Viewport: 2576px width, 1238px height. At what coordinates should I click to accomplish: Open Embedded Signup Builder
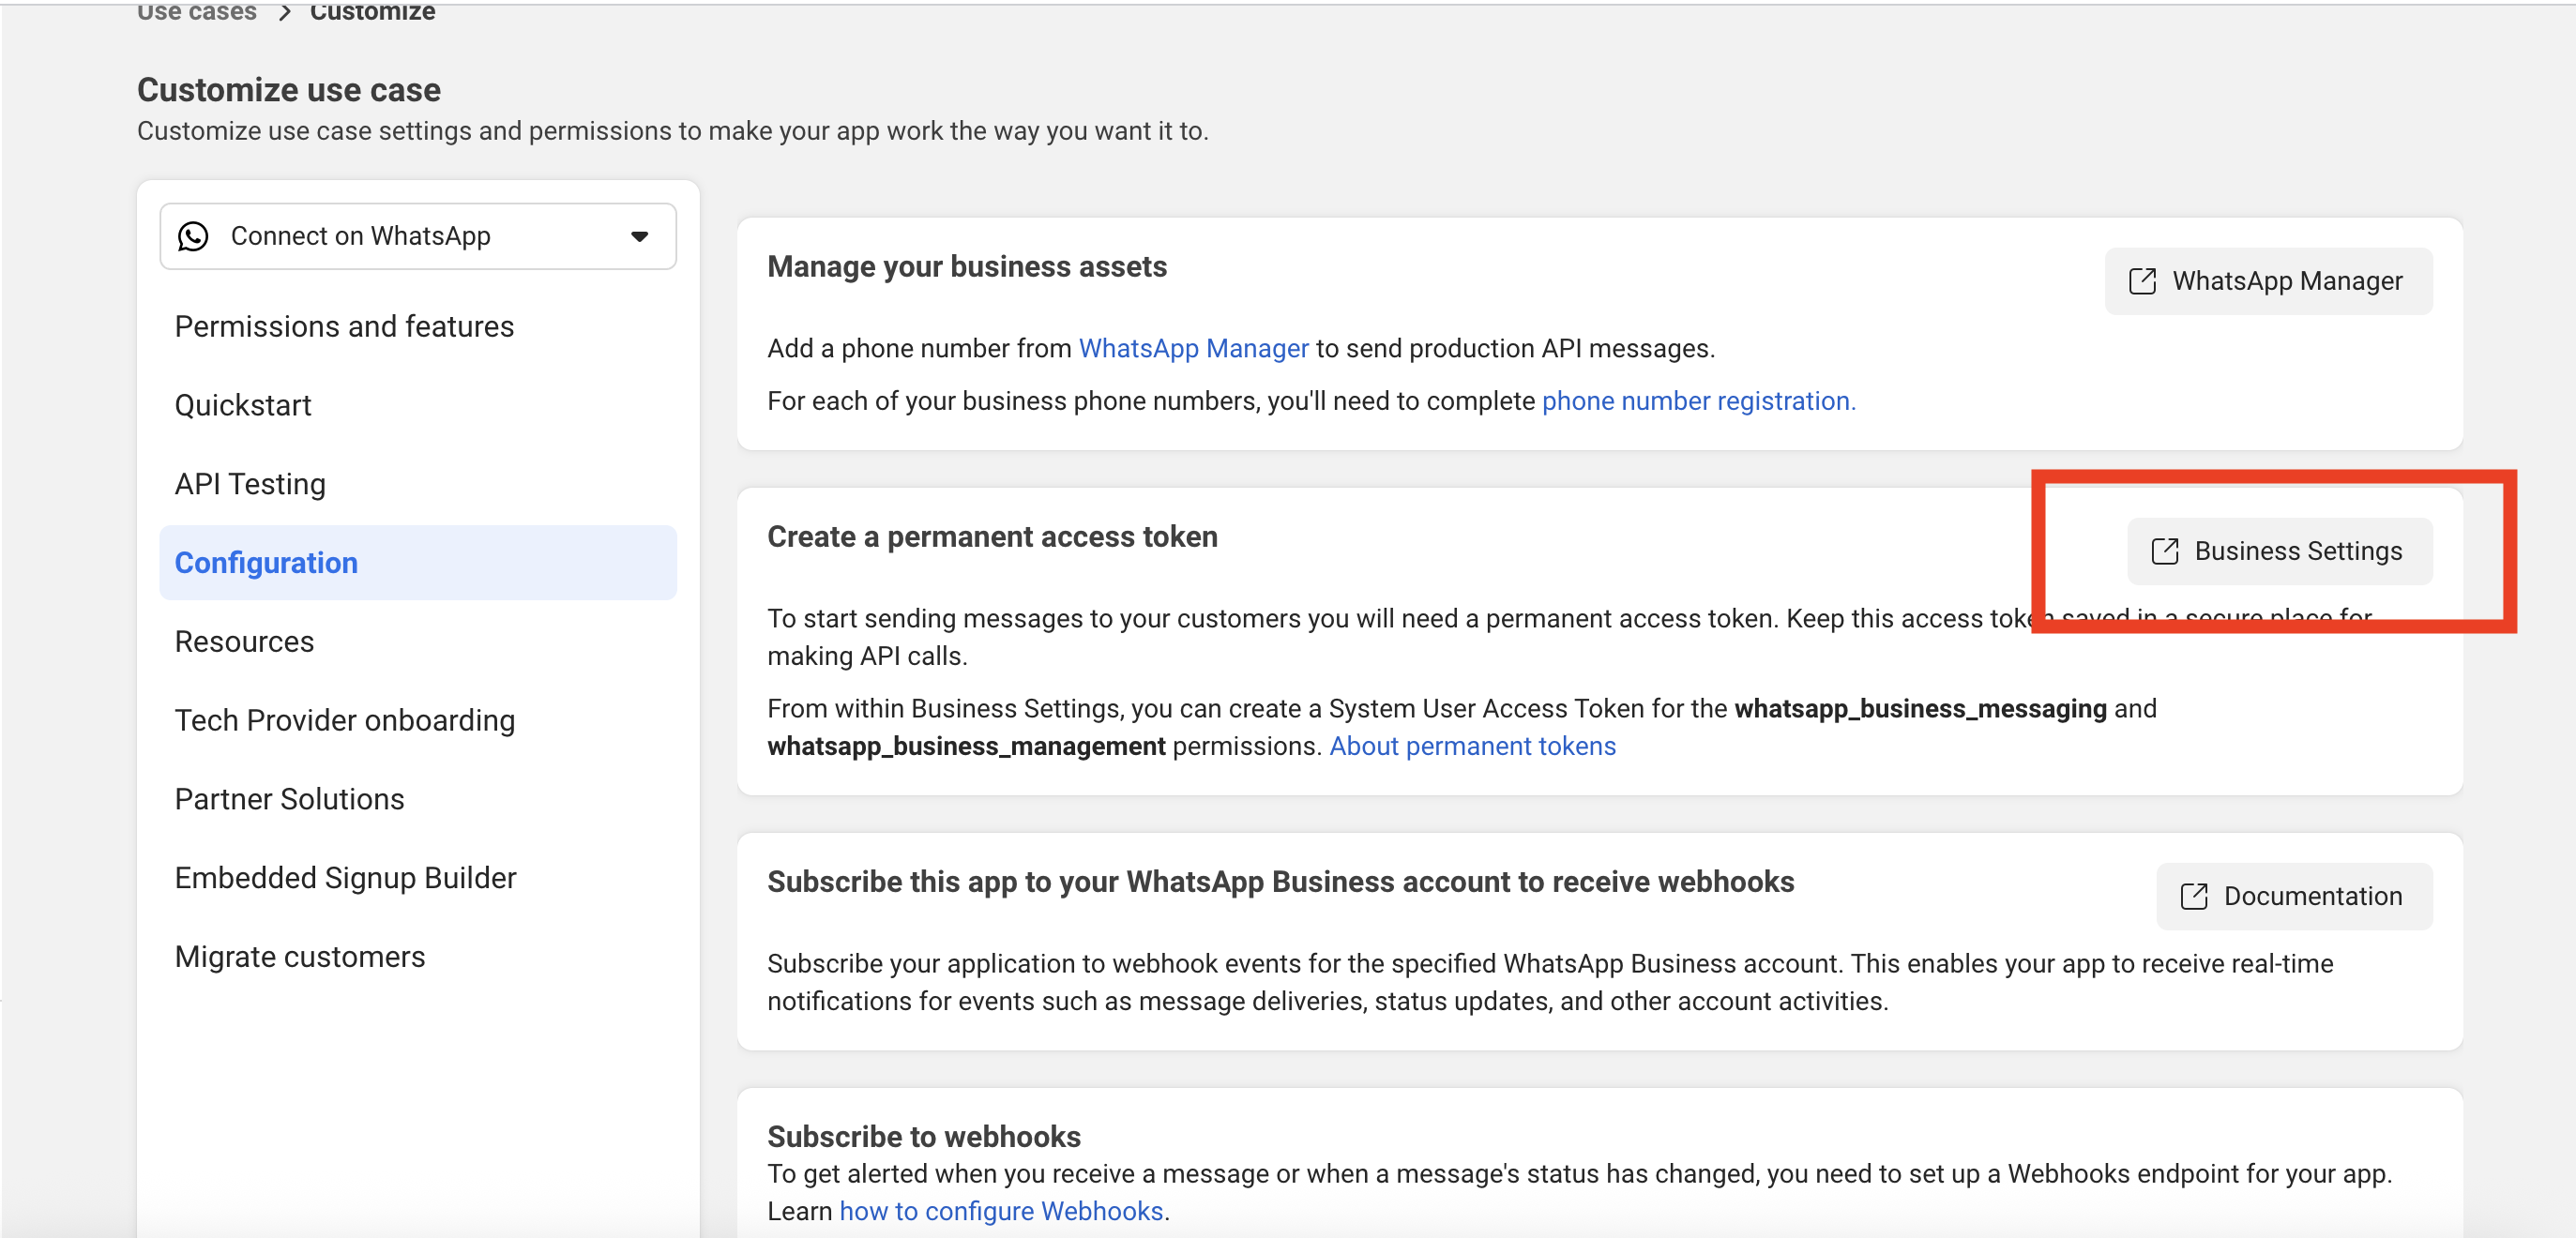345,878
